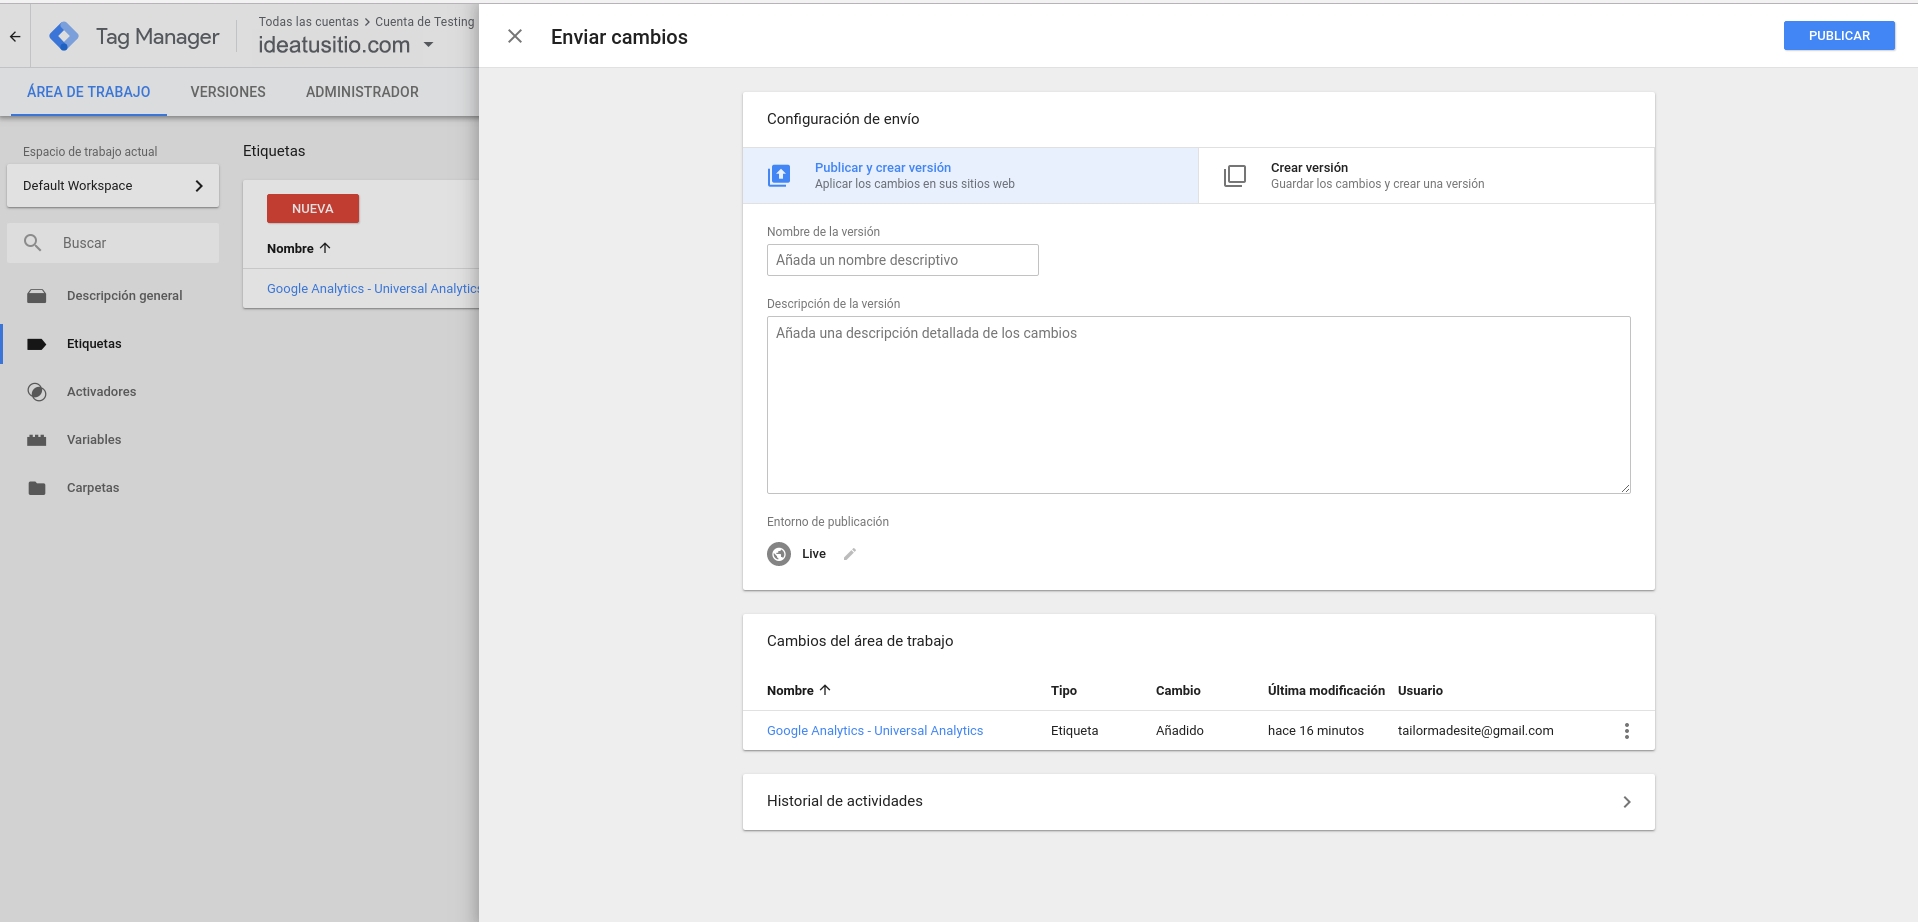Switch to the Administrador tab

pos(362,92)
